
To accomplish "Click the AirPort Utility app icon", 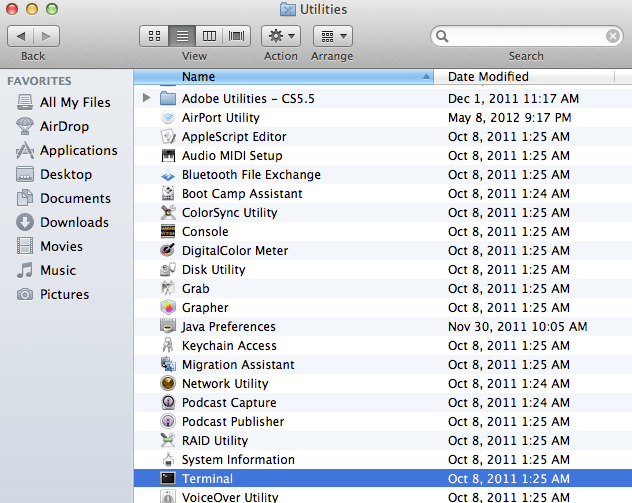I will [x=168, y=118].
